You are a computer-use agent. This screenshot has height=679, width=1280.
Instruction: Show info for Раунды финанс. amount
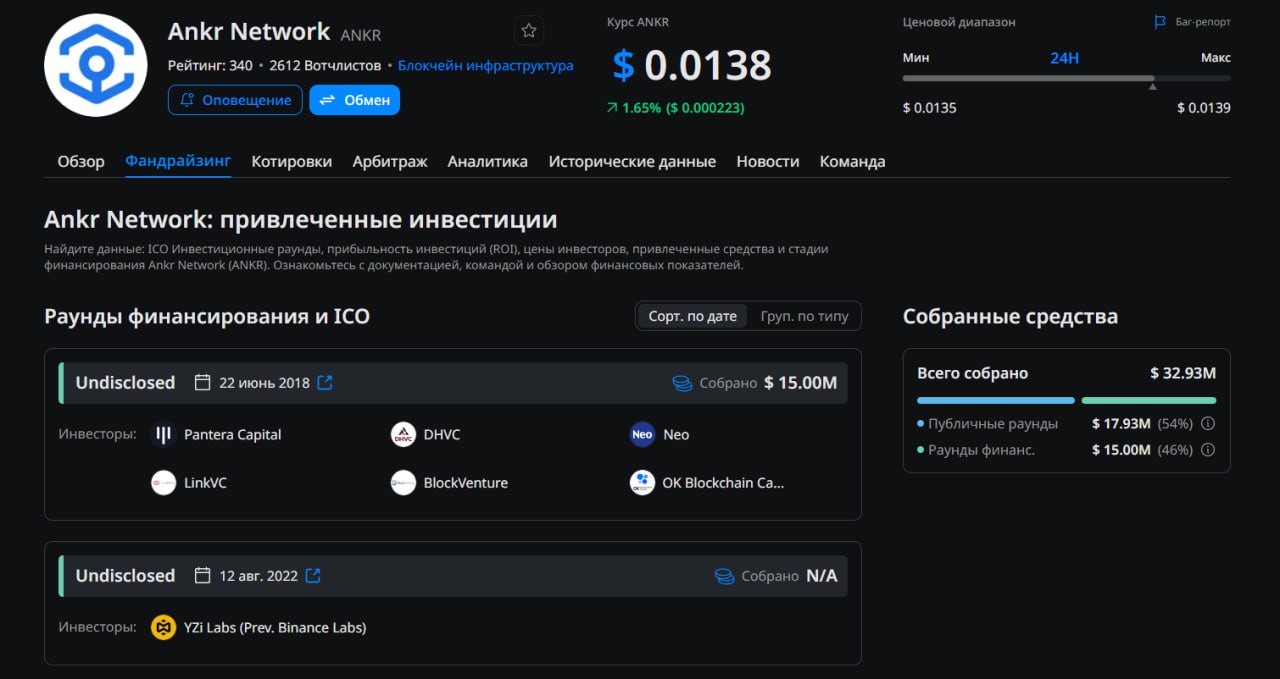1208,450
